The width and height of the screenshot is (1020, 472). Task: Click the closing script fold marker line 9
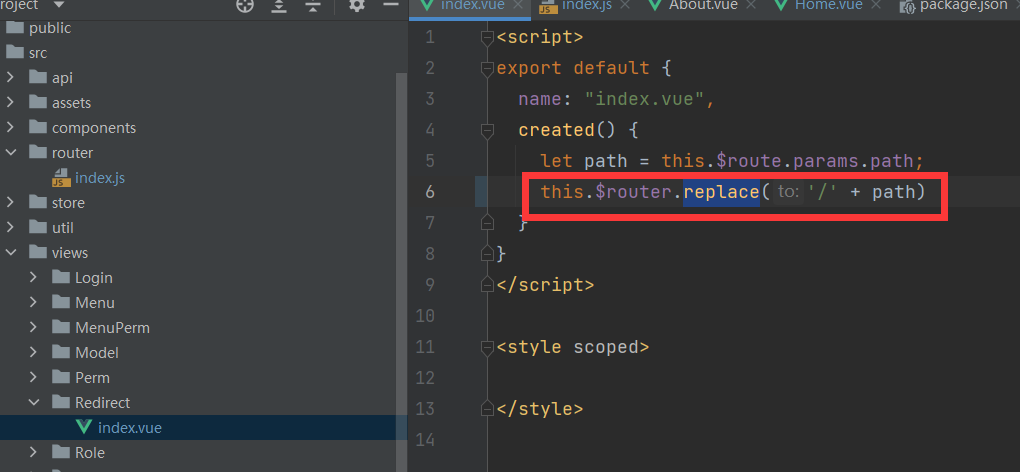coord(487,285)
